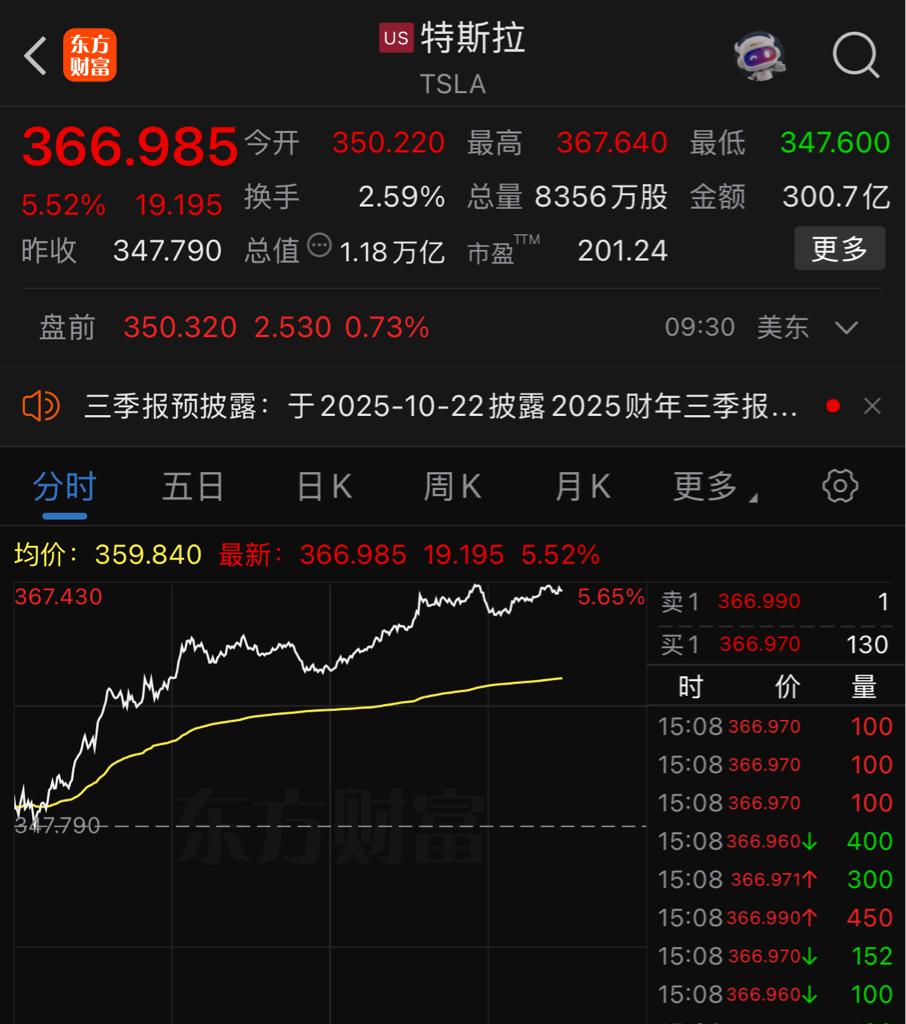Tap the 时 column header
Image resolution: width=906 pixels, height=1024 pixels.
(690, 687)
